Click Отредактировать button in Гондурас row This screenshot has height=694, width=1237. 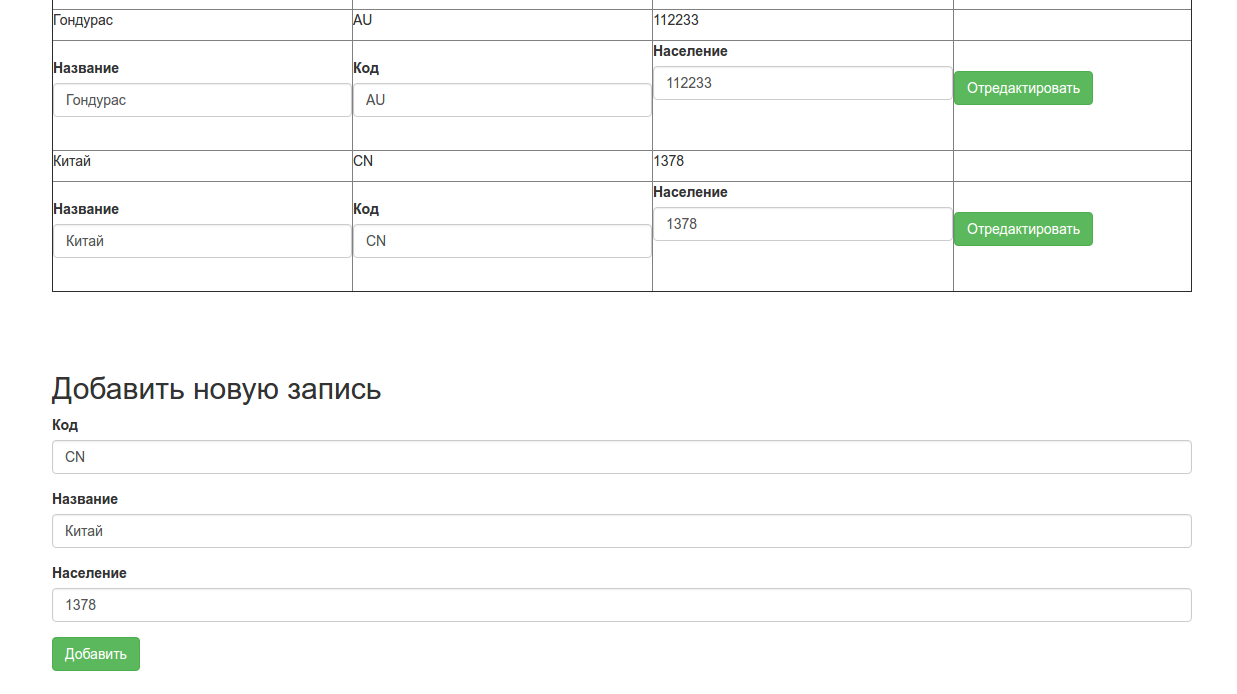click(1022, 88)
